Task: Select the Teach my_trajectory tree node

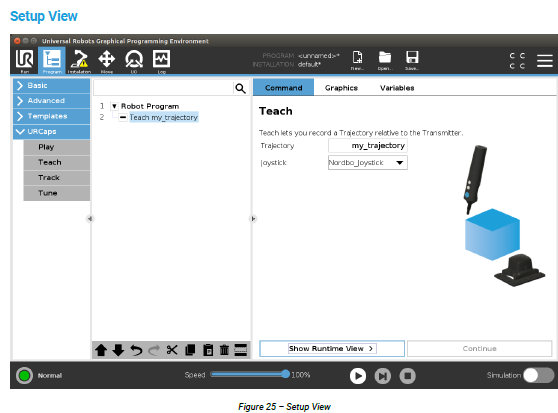Action: [x=164, y=117]
